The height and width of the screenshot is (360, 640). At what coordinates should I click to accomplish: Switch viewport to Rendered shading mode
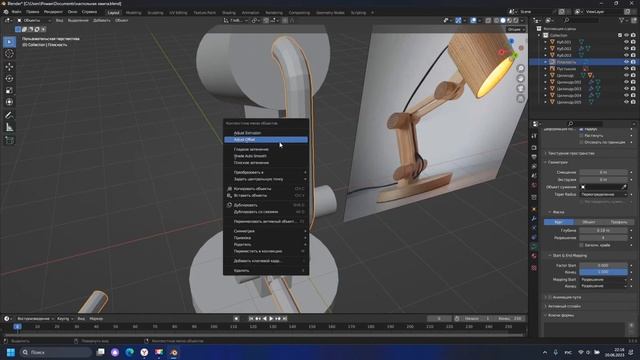pyautogui.click(x=516, y=20)
